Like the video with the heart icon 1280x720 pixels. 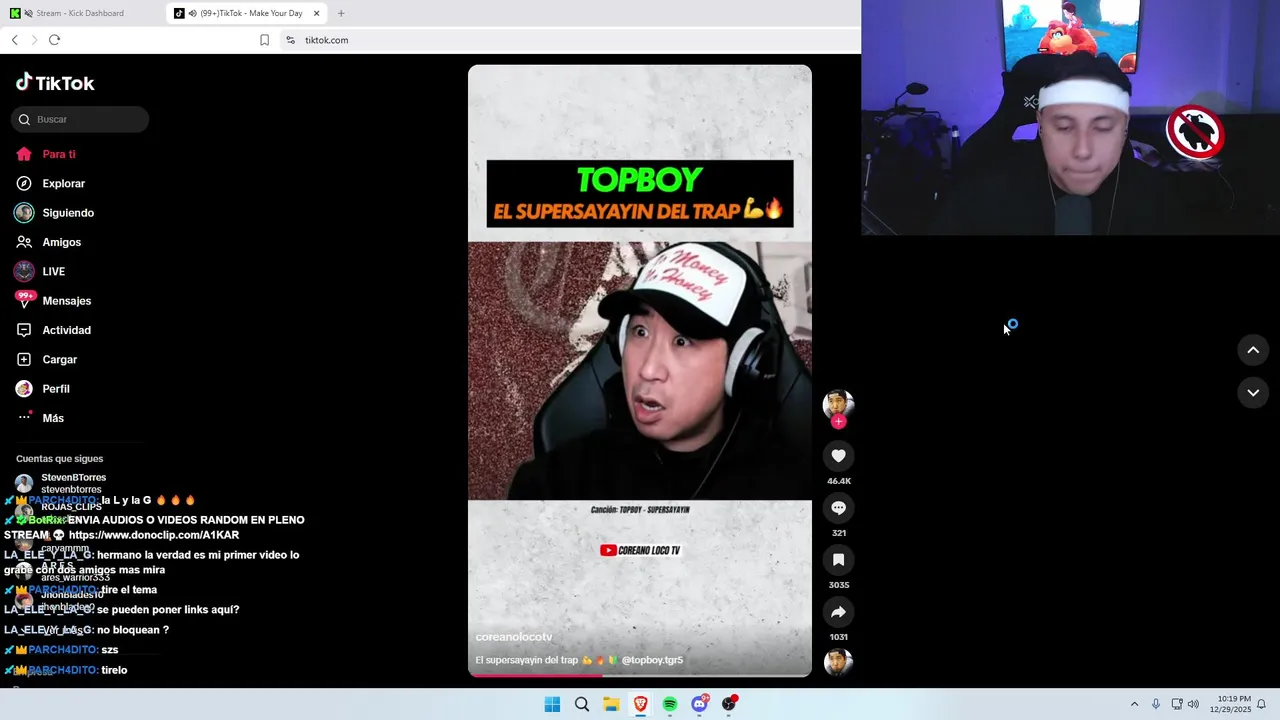[x=838, y=456]
